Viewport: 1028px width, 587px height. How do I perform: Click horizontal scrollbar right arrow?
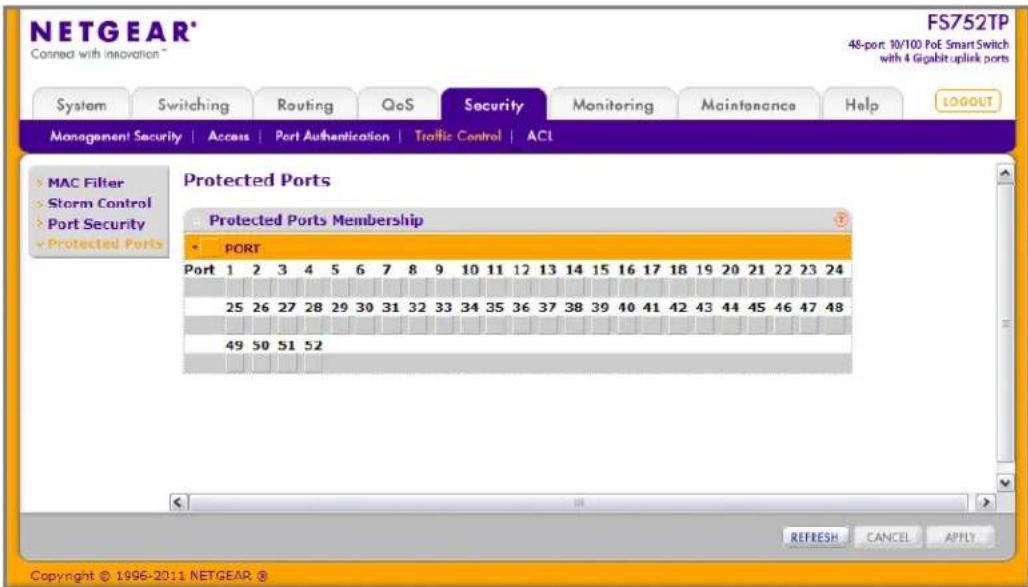pyautogui.click(x=984, y=503)
